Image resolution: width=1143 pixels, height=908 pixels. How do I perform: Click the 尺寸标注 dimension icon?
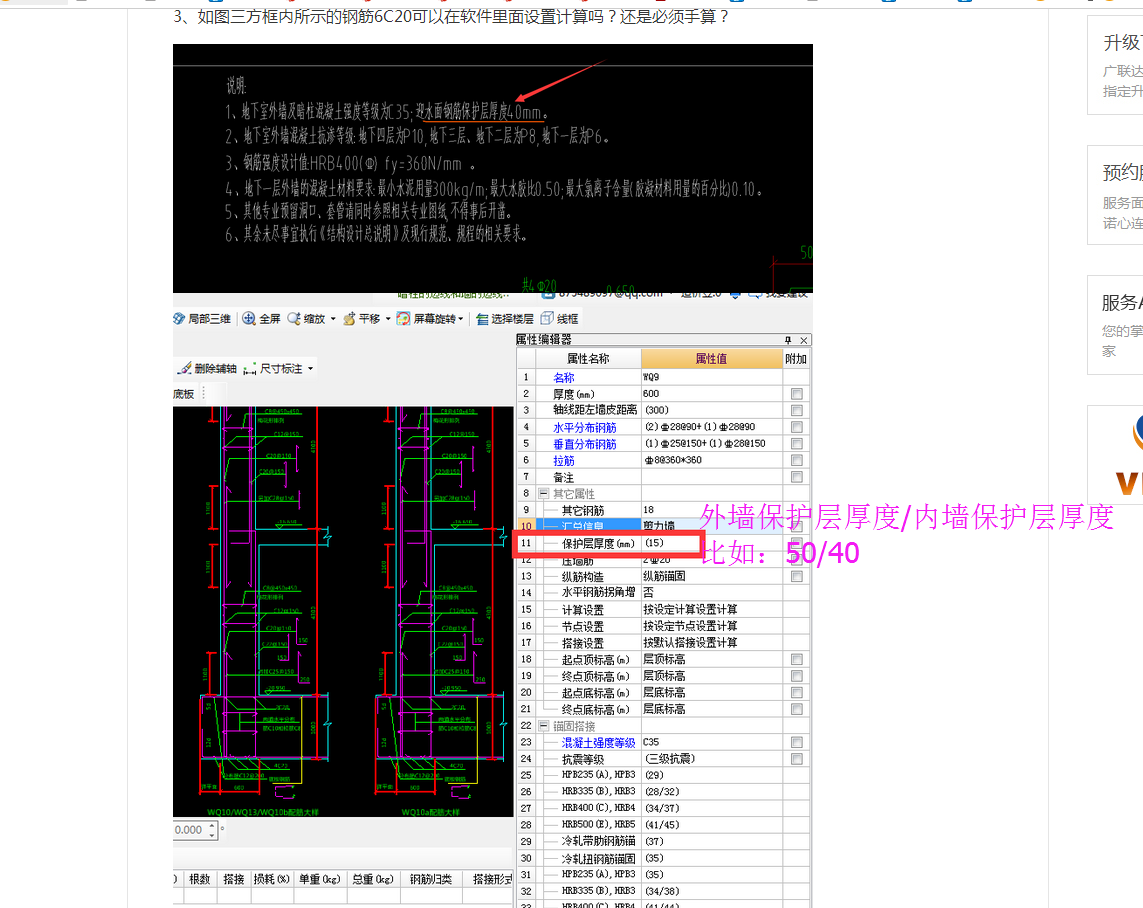[250, 369]
